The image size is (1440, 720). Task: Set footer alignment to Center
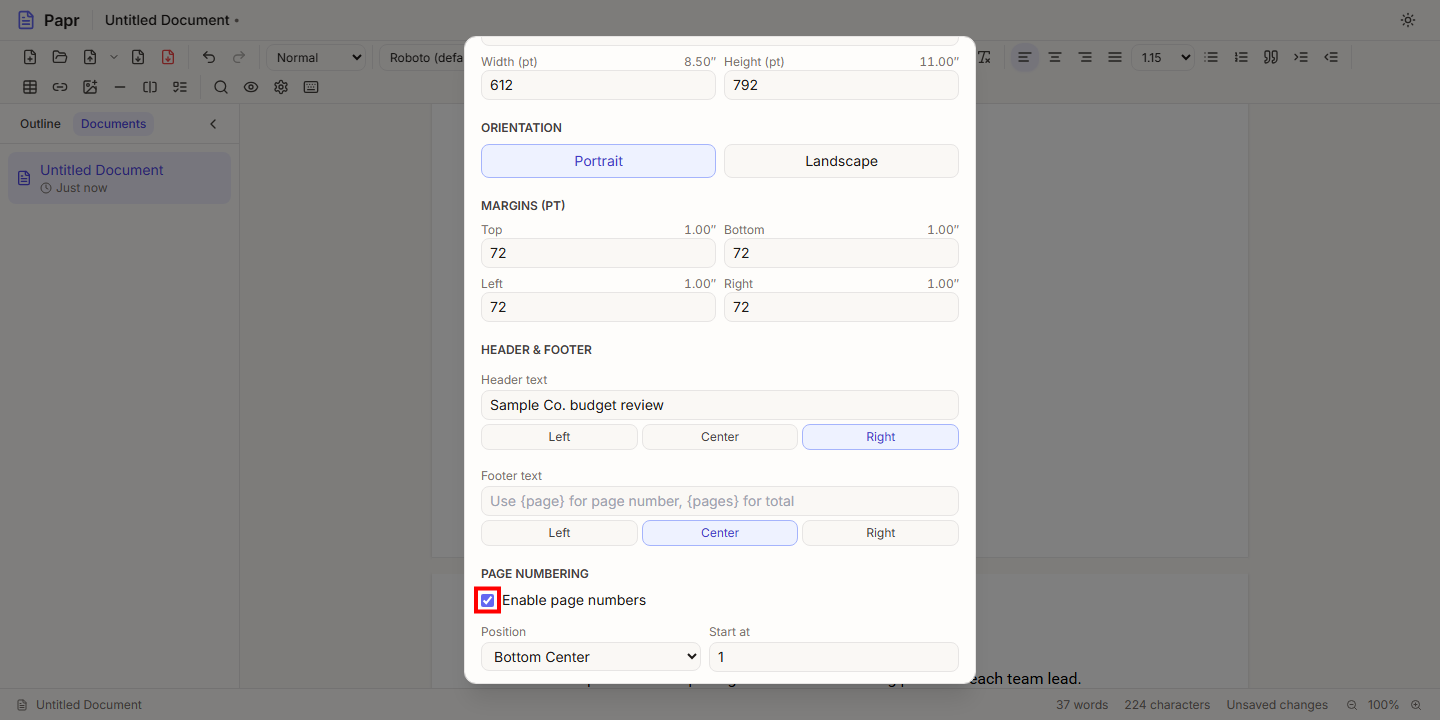tap(720, 533)
